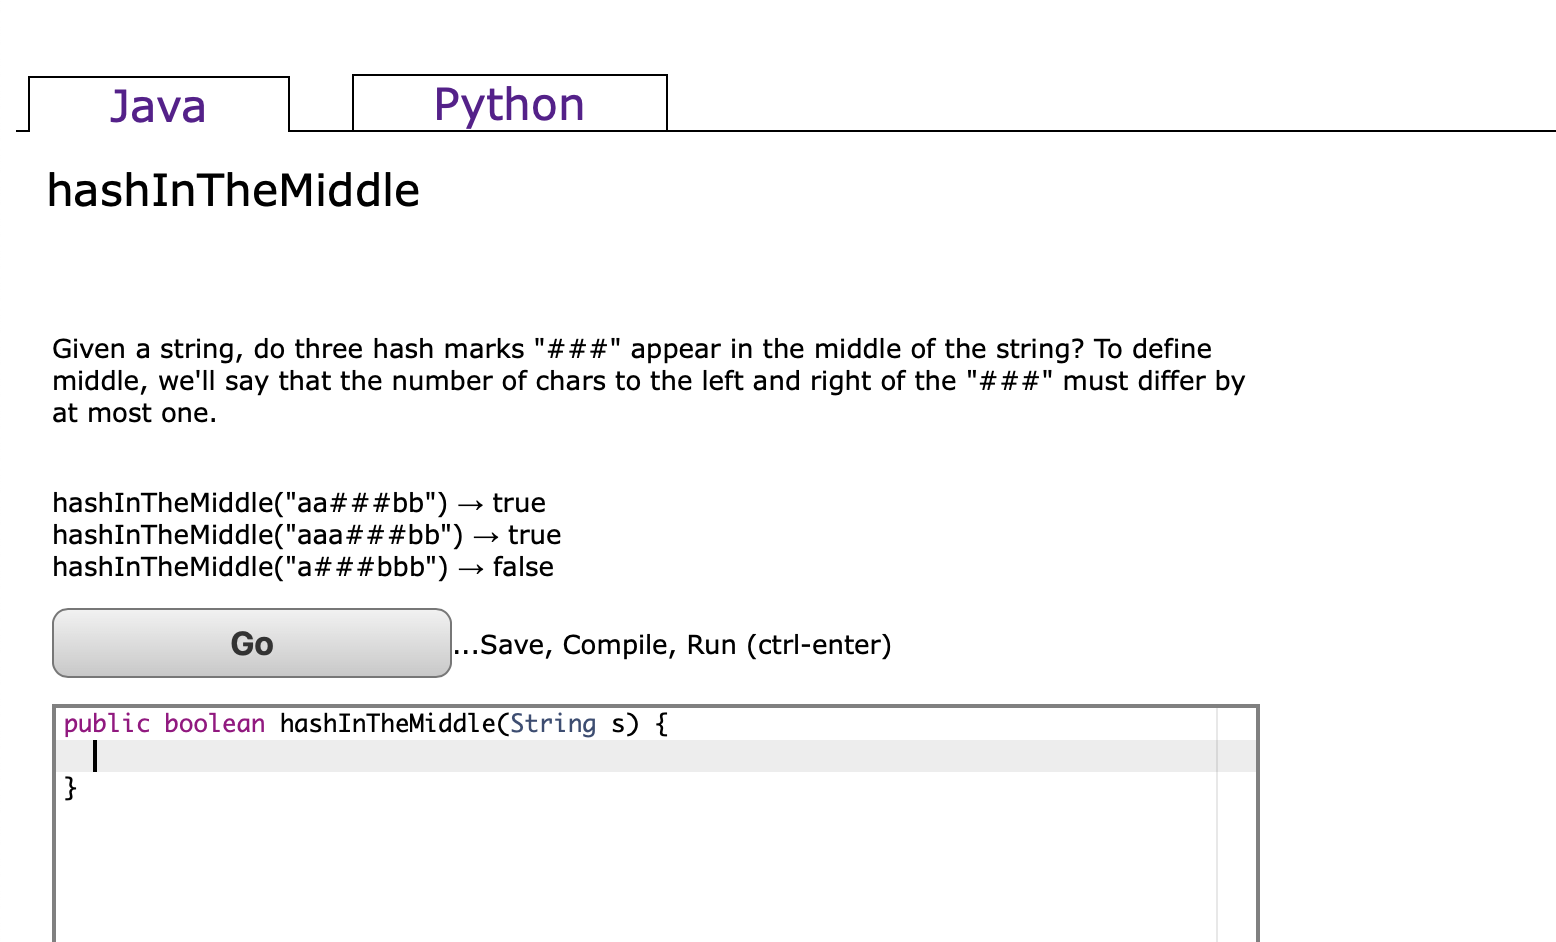Click the first example with aa###bb
Screen dimensions: 1556x942
(298, 502)
